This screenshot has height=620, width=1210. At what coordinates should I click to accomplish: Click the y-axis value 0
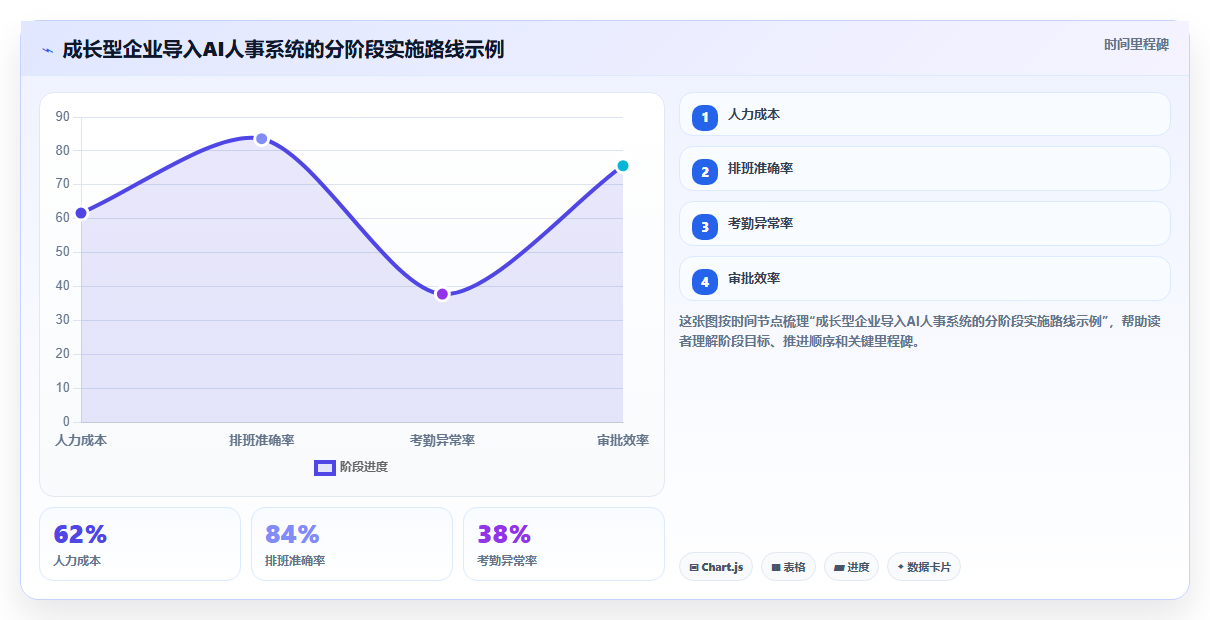(67, 421)
